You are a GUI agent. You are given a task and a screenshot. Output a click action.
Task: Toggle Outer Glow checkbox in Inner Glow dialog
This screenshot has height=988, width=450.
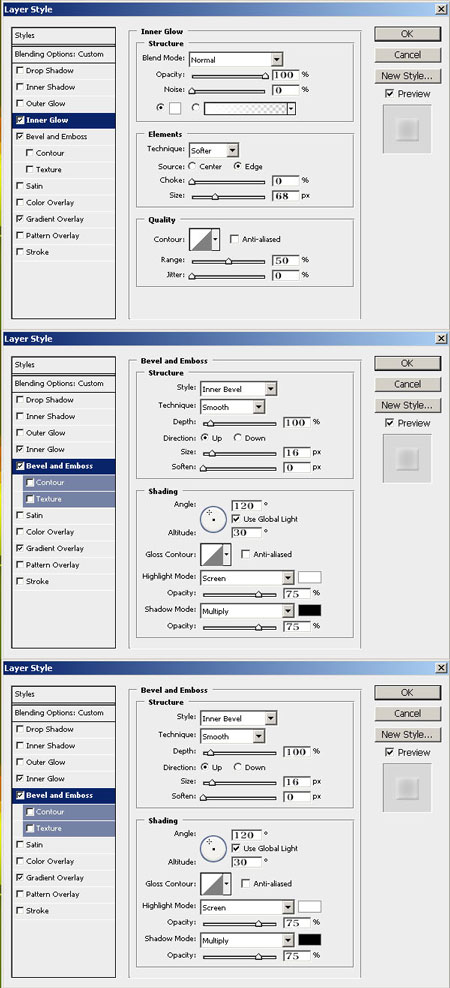[21, 103]
